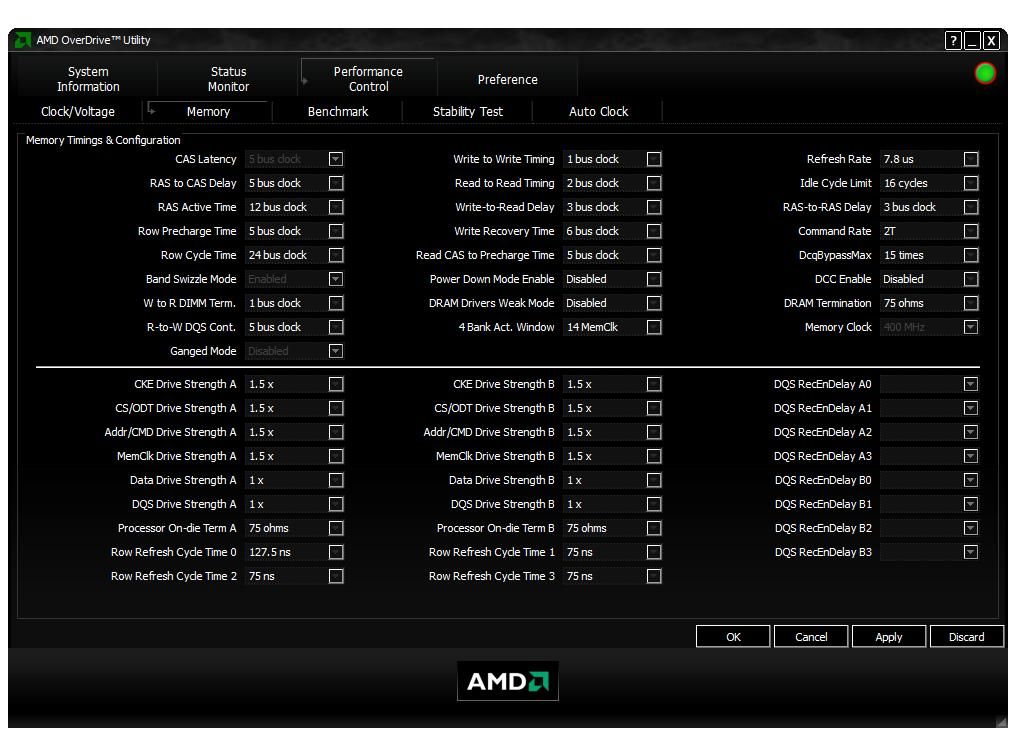Enable the RAS to CAS Delay checkbox
The image size is (1016, 736).
click(335, 183)
